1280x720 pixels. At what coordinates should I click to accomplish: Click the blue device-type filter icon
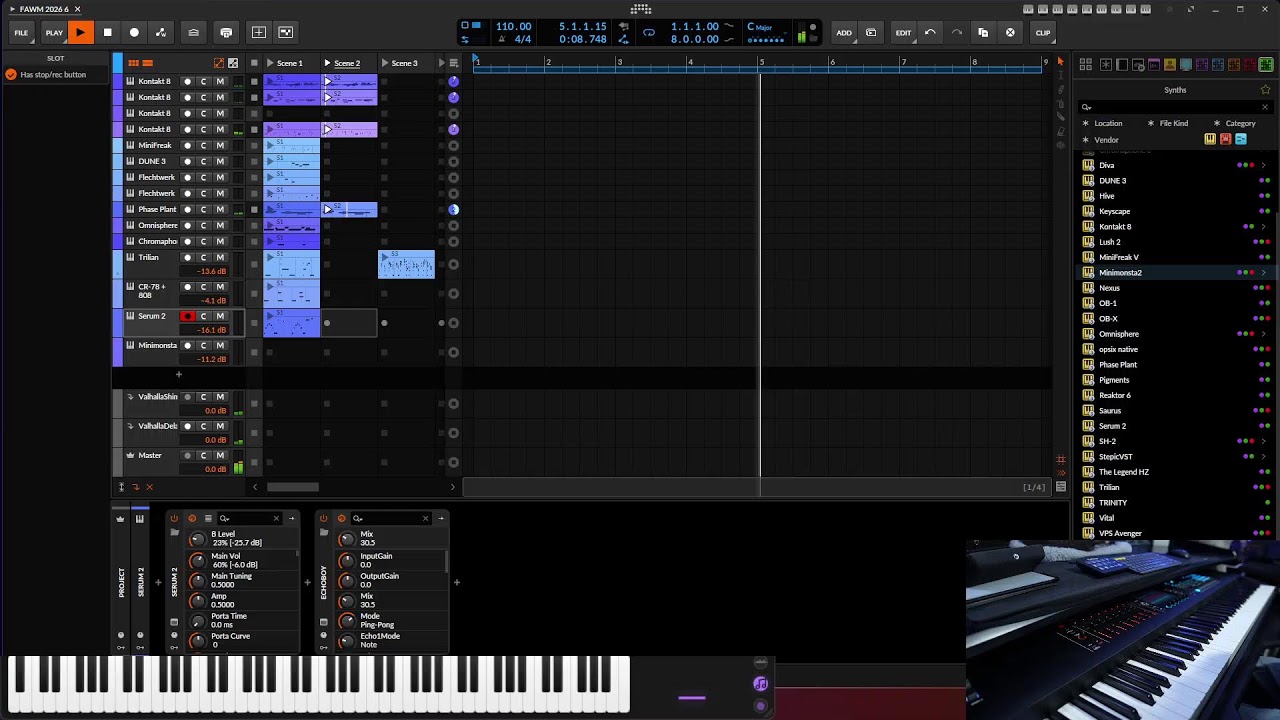(1241, 140)
